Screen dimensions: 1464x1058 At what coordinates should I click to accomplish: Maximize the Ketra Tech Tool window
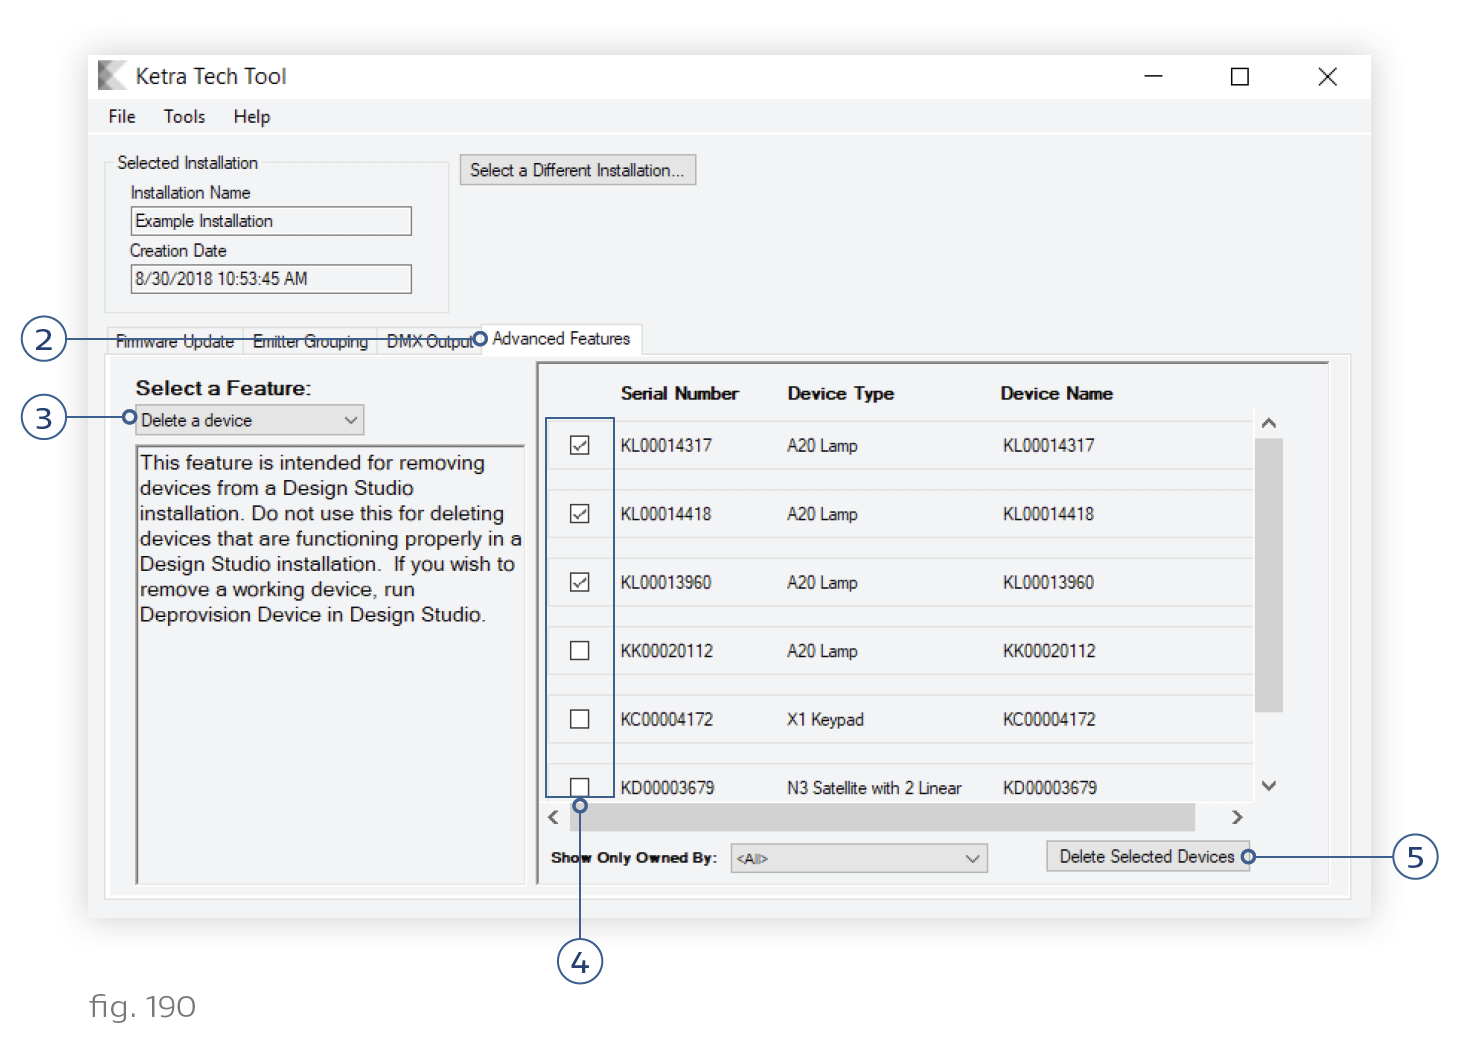tap(1240, 76)
